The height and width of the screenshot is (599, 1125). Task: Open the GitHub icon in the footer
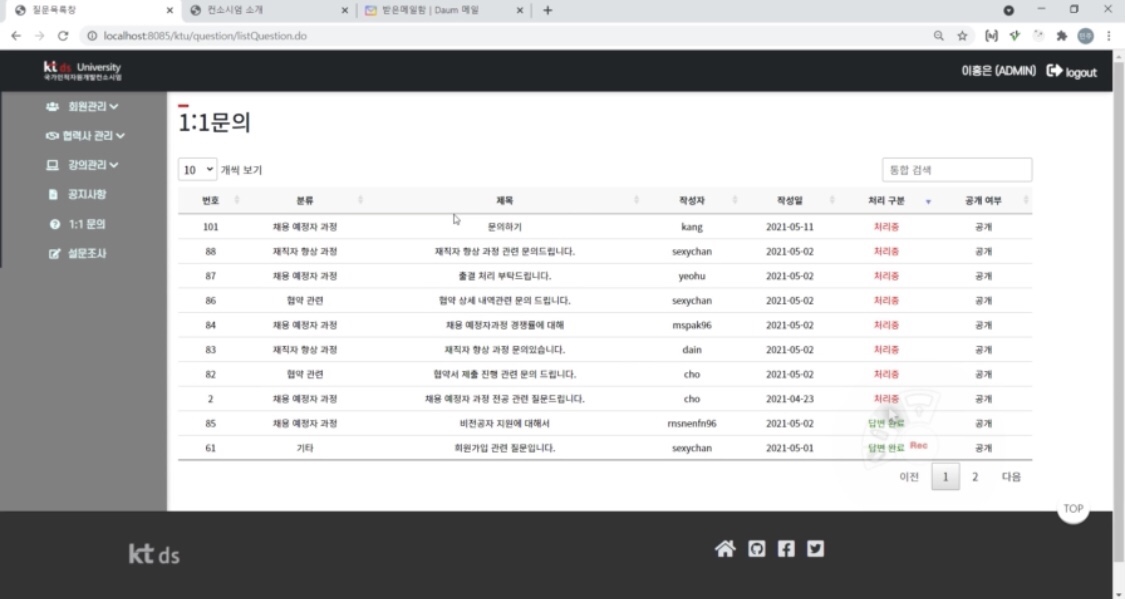click(x=756, y=549)
